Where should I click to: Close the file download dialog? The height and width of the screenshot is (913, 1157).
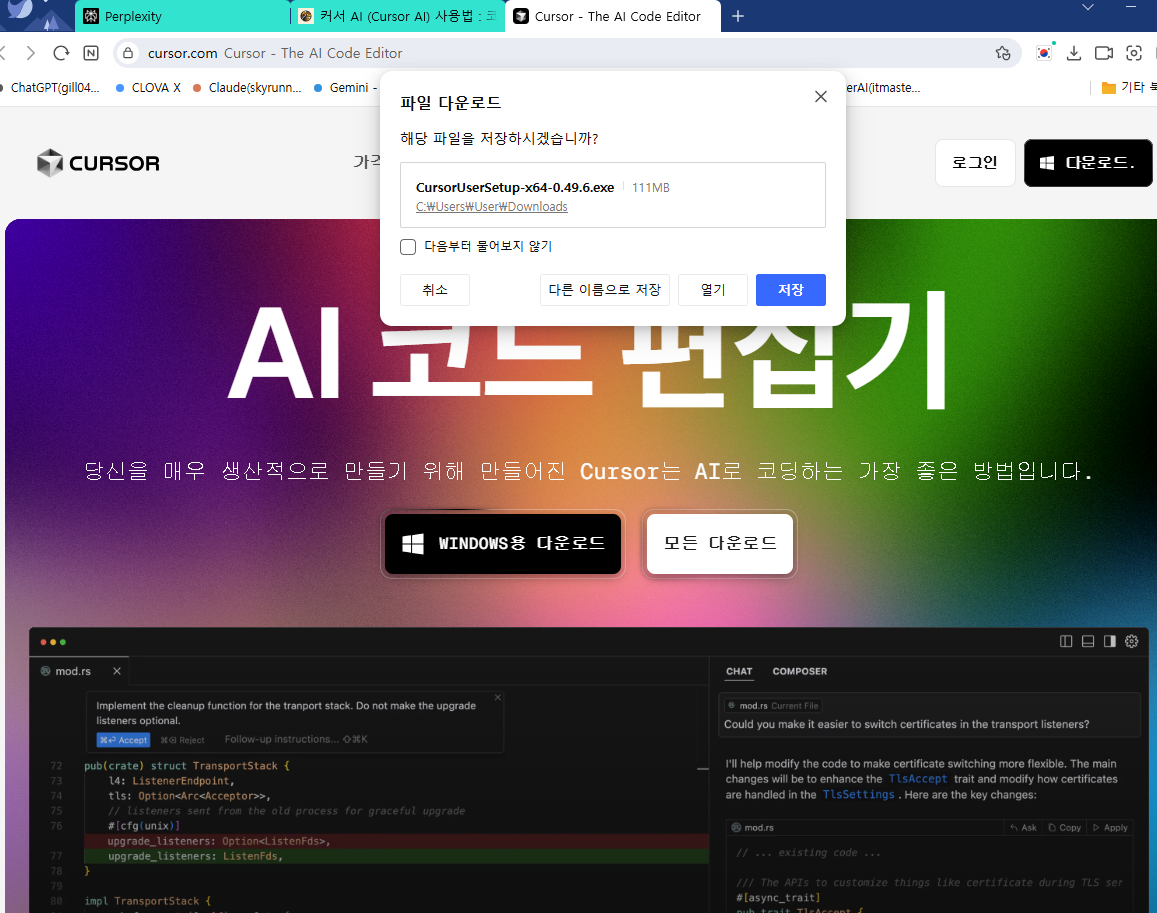[x=821, y=97]
